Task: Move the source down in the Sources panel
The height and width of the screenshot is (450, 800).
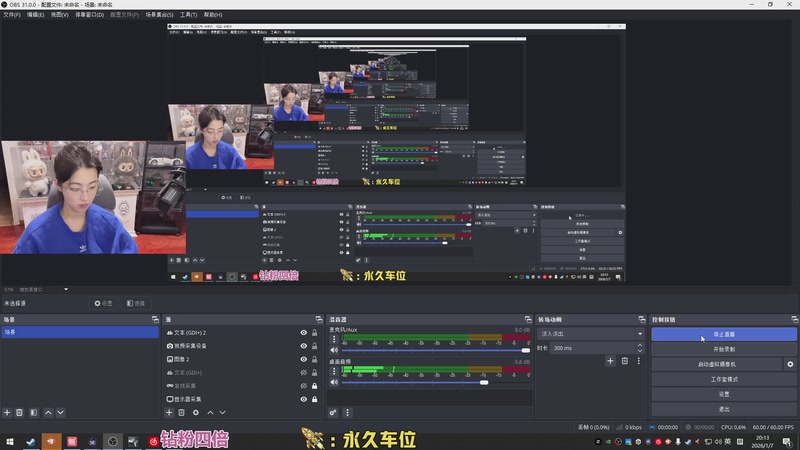Action: point(222,412)
